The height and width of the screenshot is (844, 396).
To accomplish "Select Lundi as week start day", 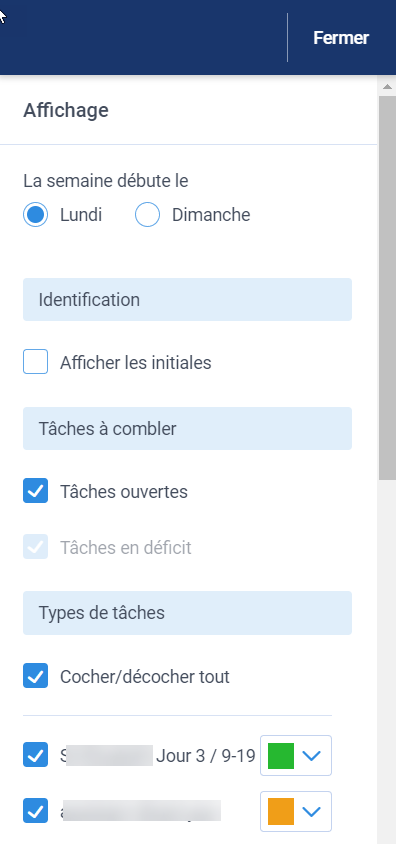I will [x=36, y=215].
